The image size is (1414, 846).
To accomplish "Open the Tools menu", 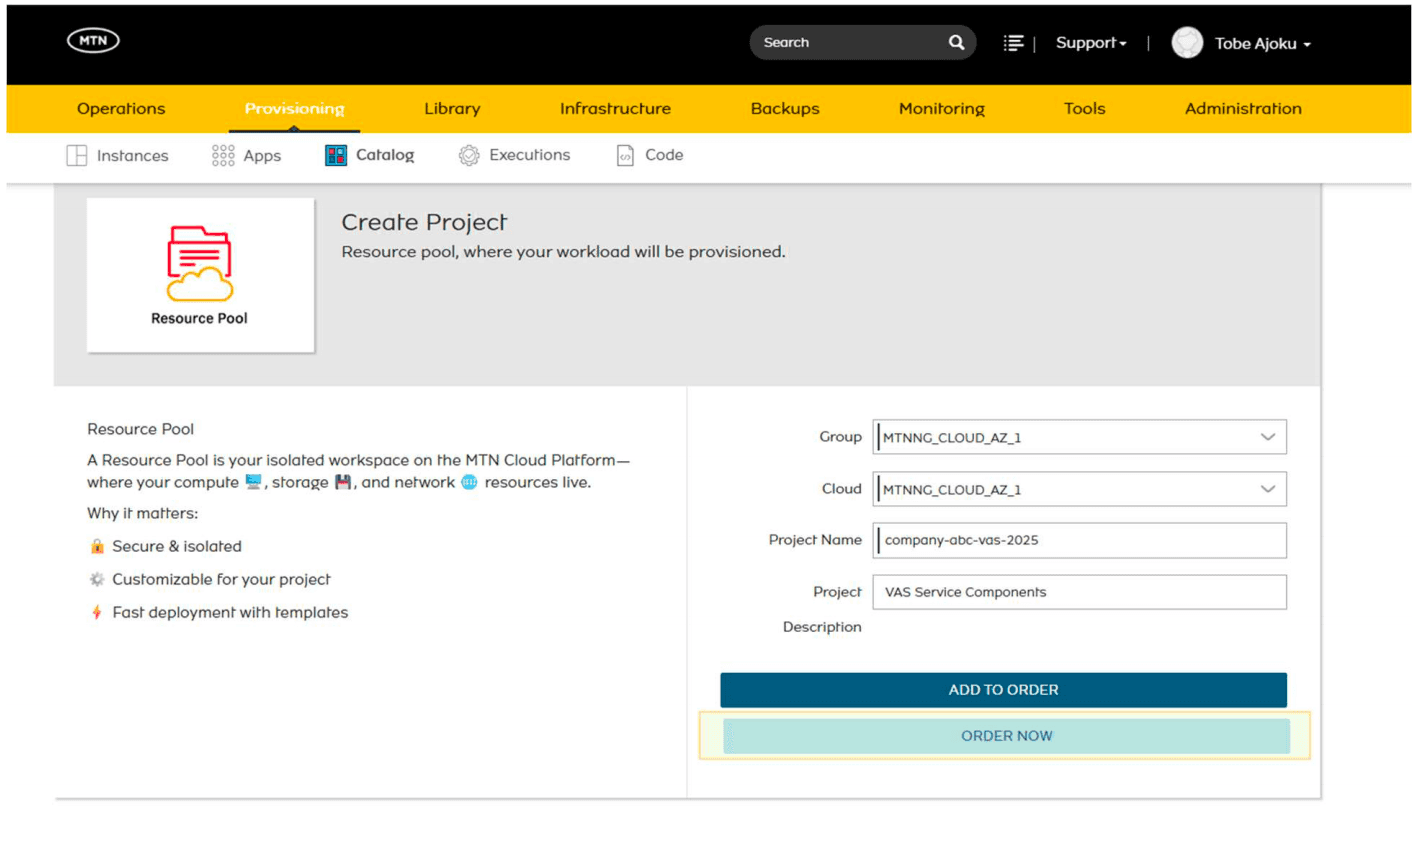I will point(1085,108).
